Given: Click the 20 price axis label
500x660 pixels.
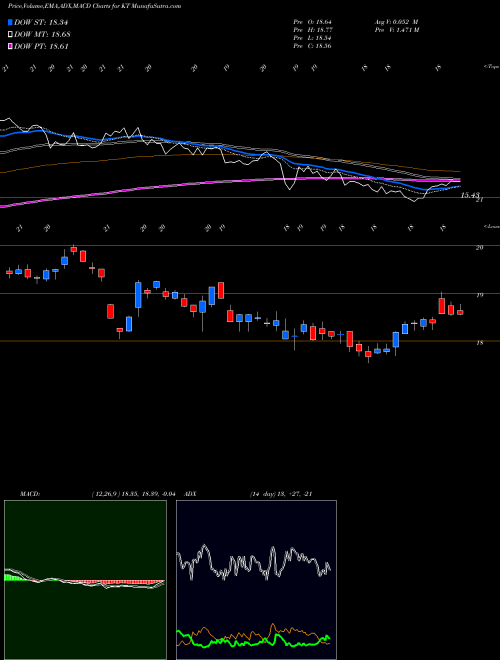Looking at the screenshot, I should 479,248.
